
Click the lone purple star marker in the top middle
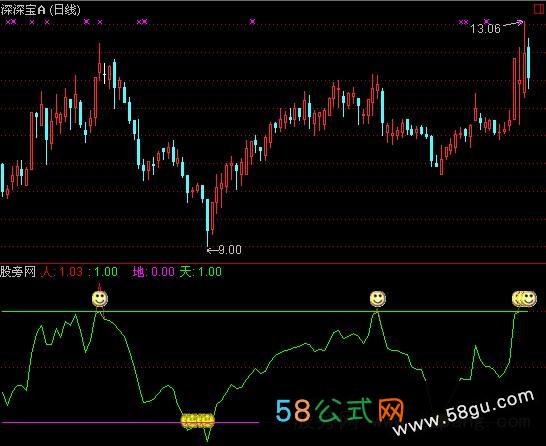(252, 22)
